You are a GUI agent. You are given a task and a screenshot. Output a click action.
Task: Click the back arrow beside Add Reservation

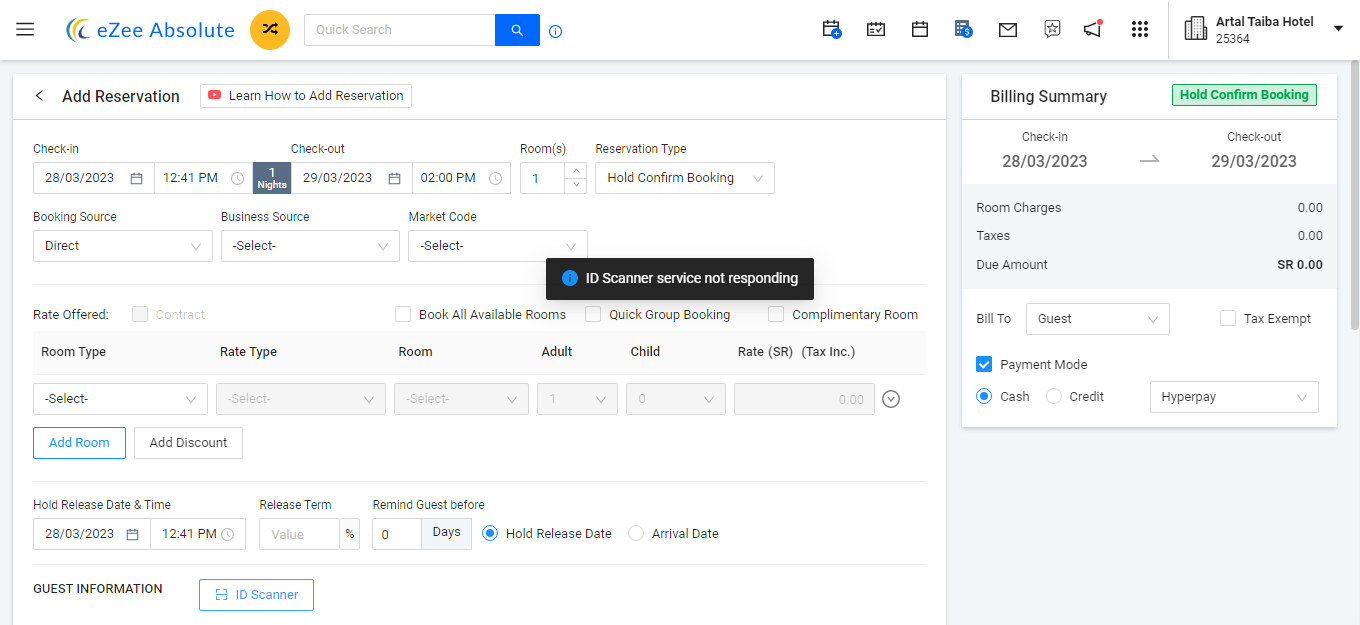coord(40,96)
